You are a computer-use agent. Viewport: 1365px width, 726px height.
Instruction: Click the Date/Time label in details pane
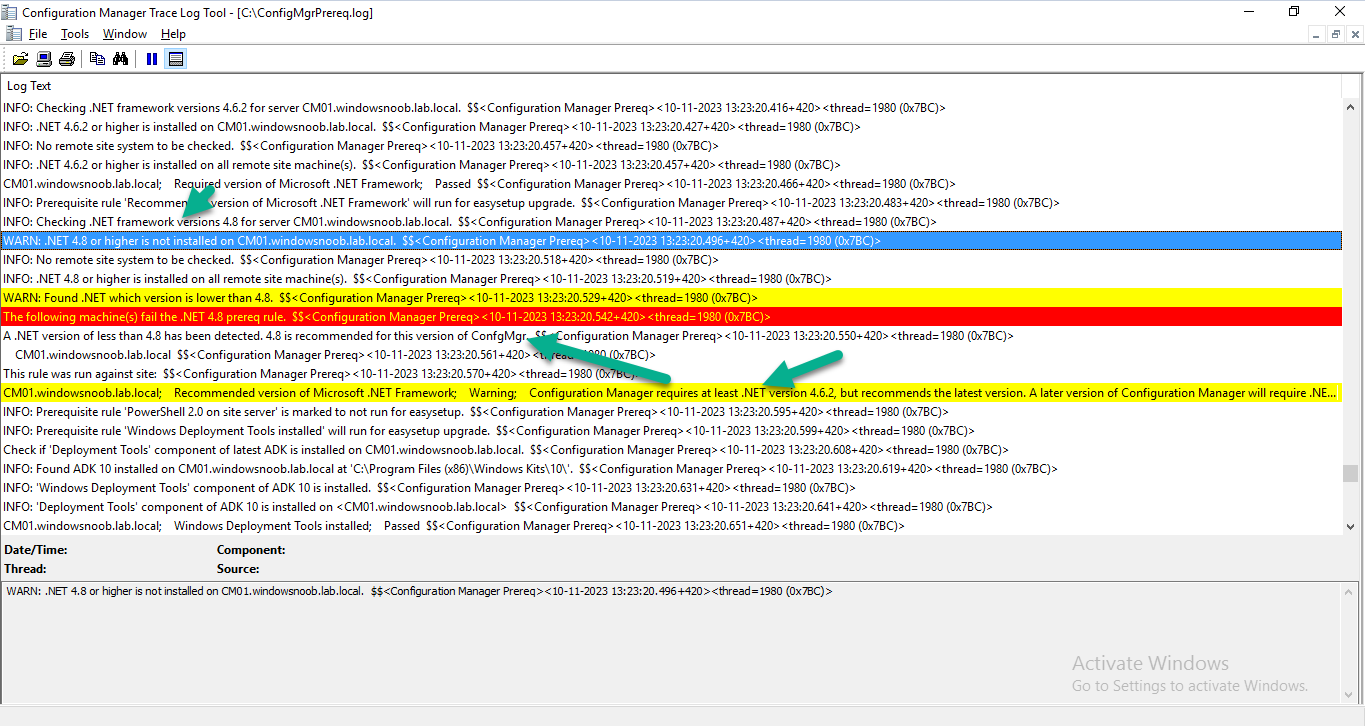click(36, 550)
